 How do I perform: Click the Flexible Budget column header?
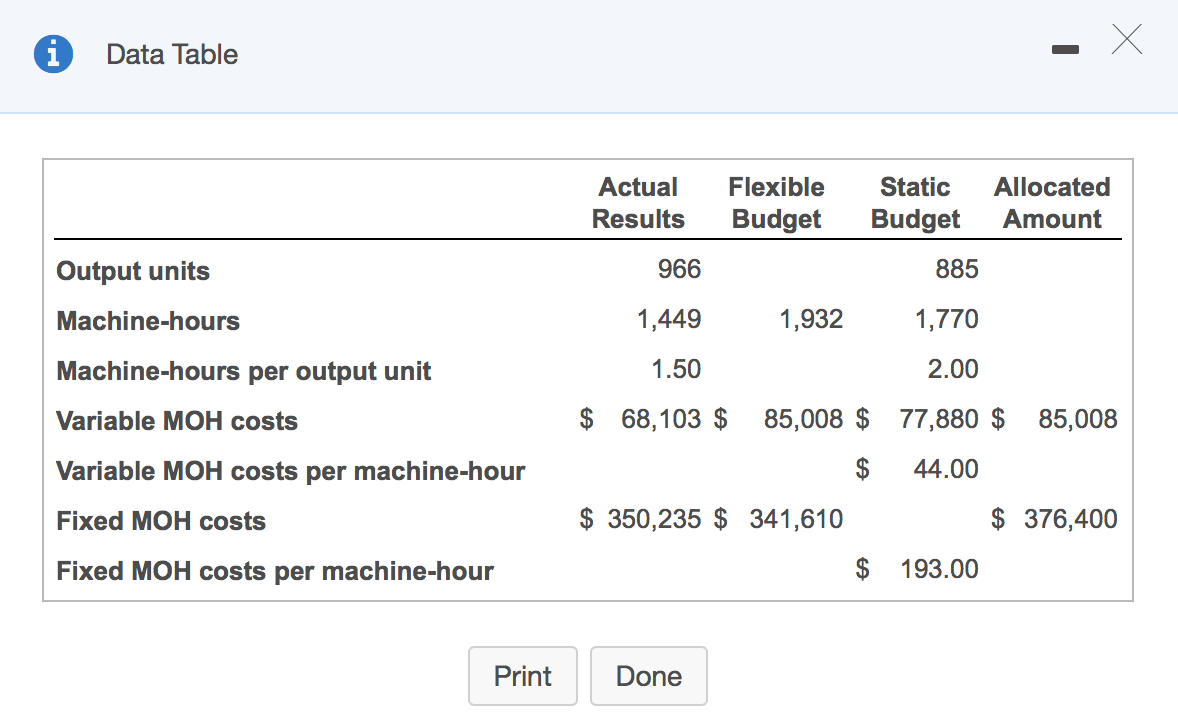776,203
